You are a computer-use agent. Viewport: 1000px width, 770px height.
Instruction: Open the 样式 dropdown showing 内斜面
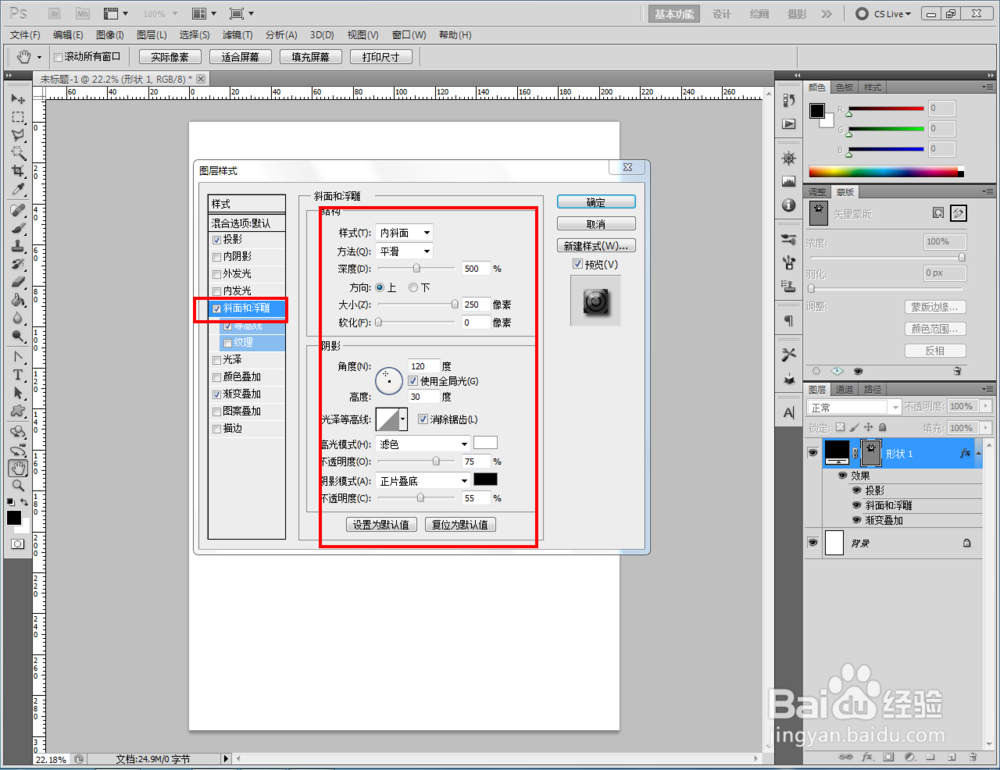pyautogui.click(x=404, y=233)
